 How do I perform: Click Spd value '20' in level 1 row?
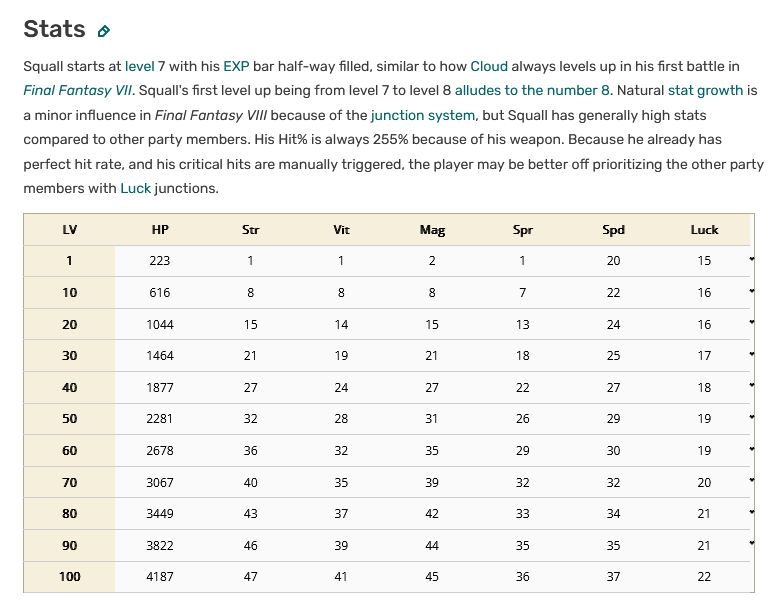click(613, 261)
